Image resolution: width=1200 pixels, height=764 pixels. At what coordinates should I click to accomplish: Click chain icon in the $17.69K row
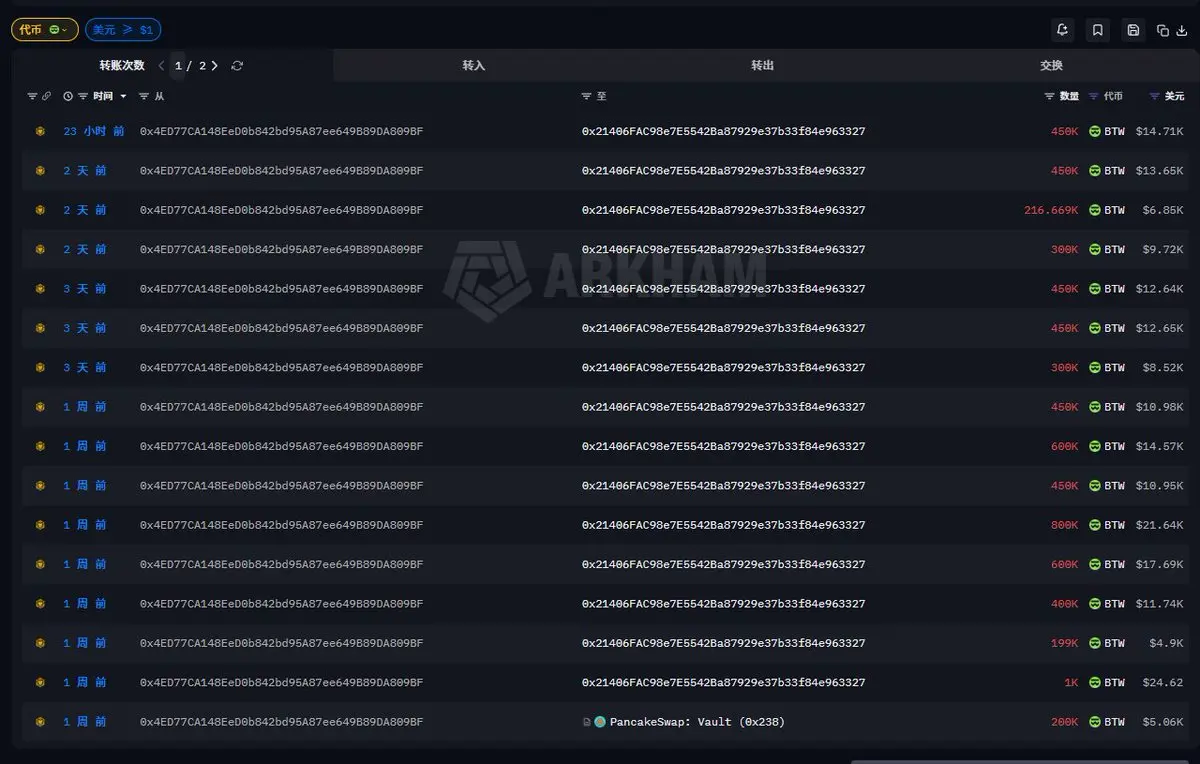tap(40, 564)
